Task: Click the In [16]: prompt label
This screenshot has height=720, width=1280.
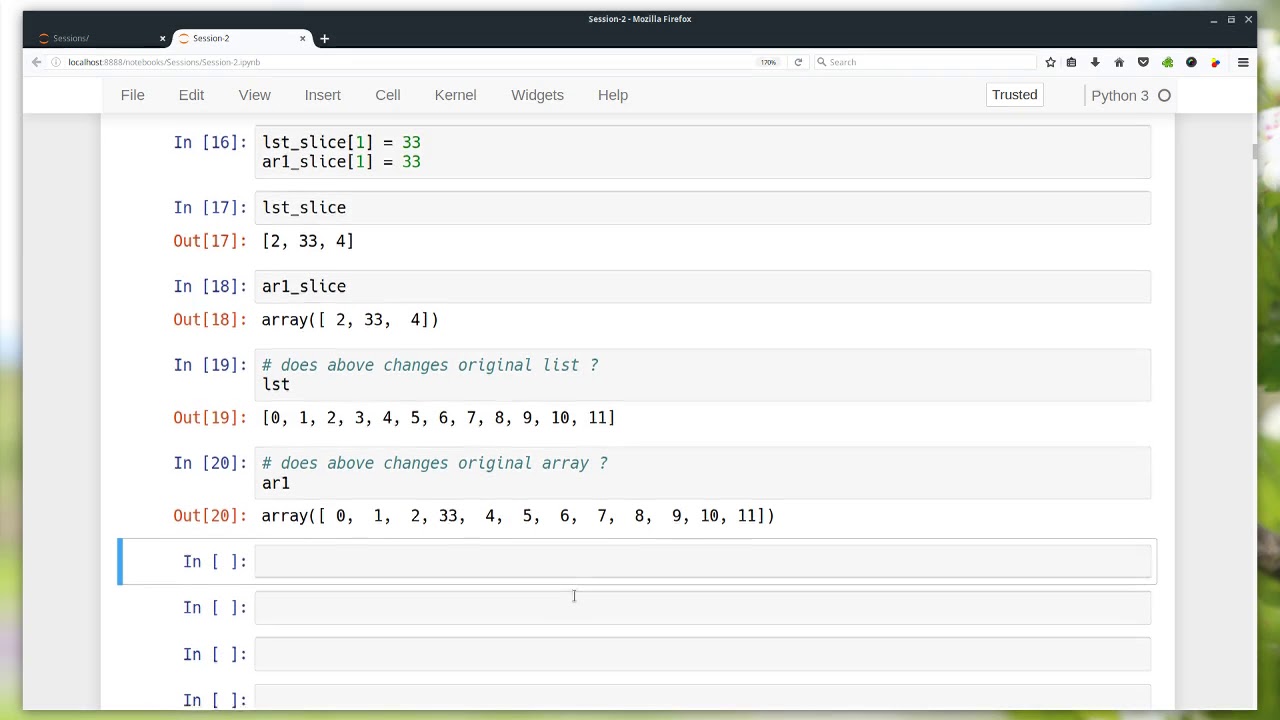Action: point(210,143)
